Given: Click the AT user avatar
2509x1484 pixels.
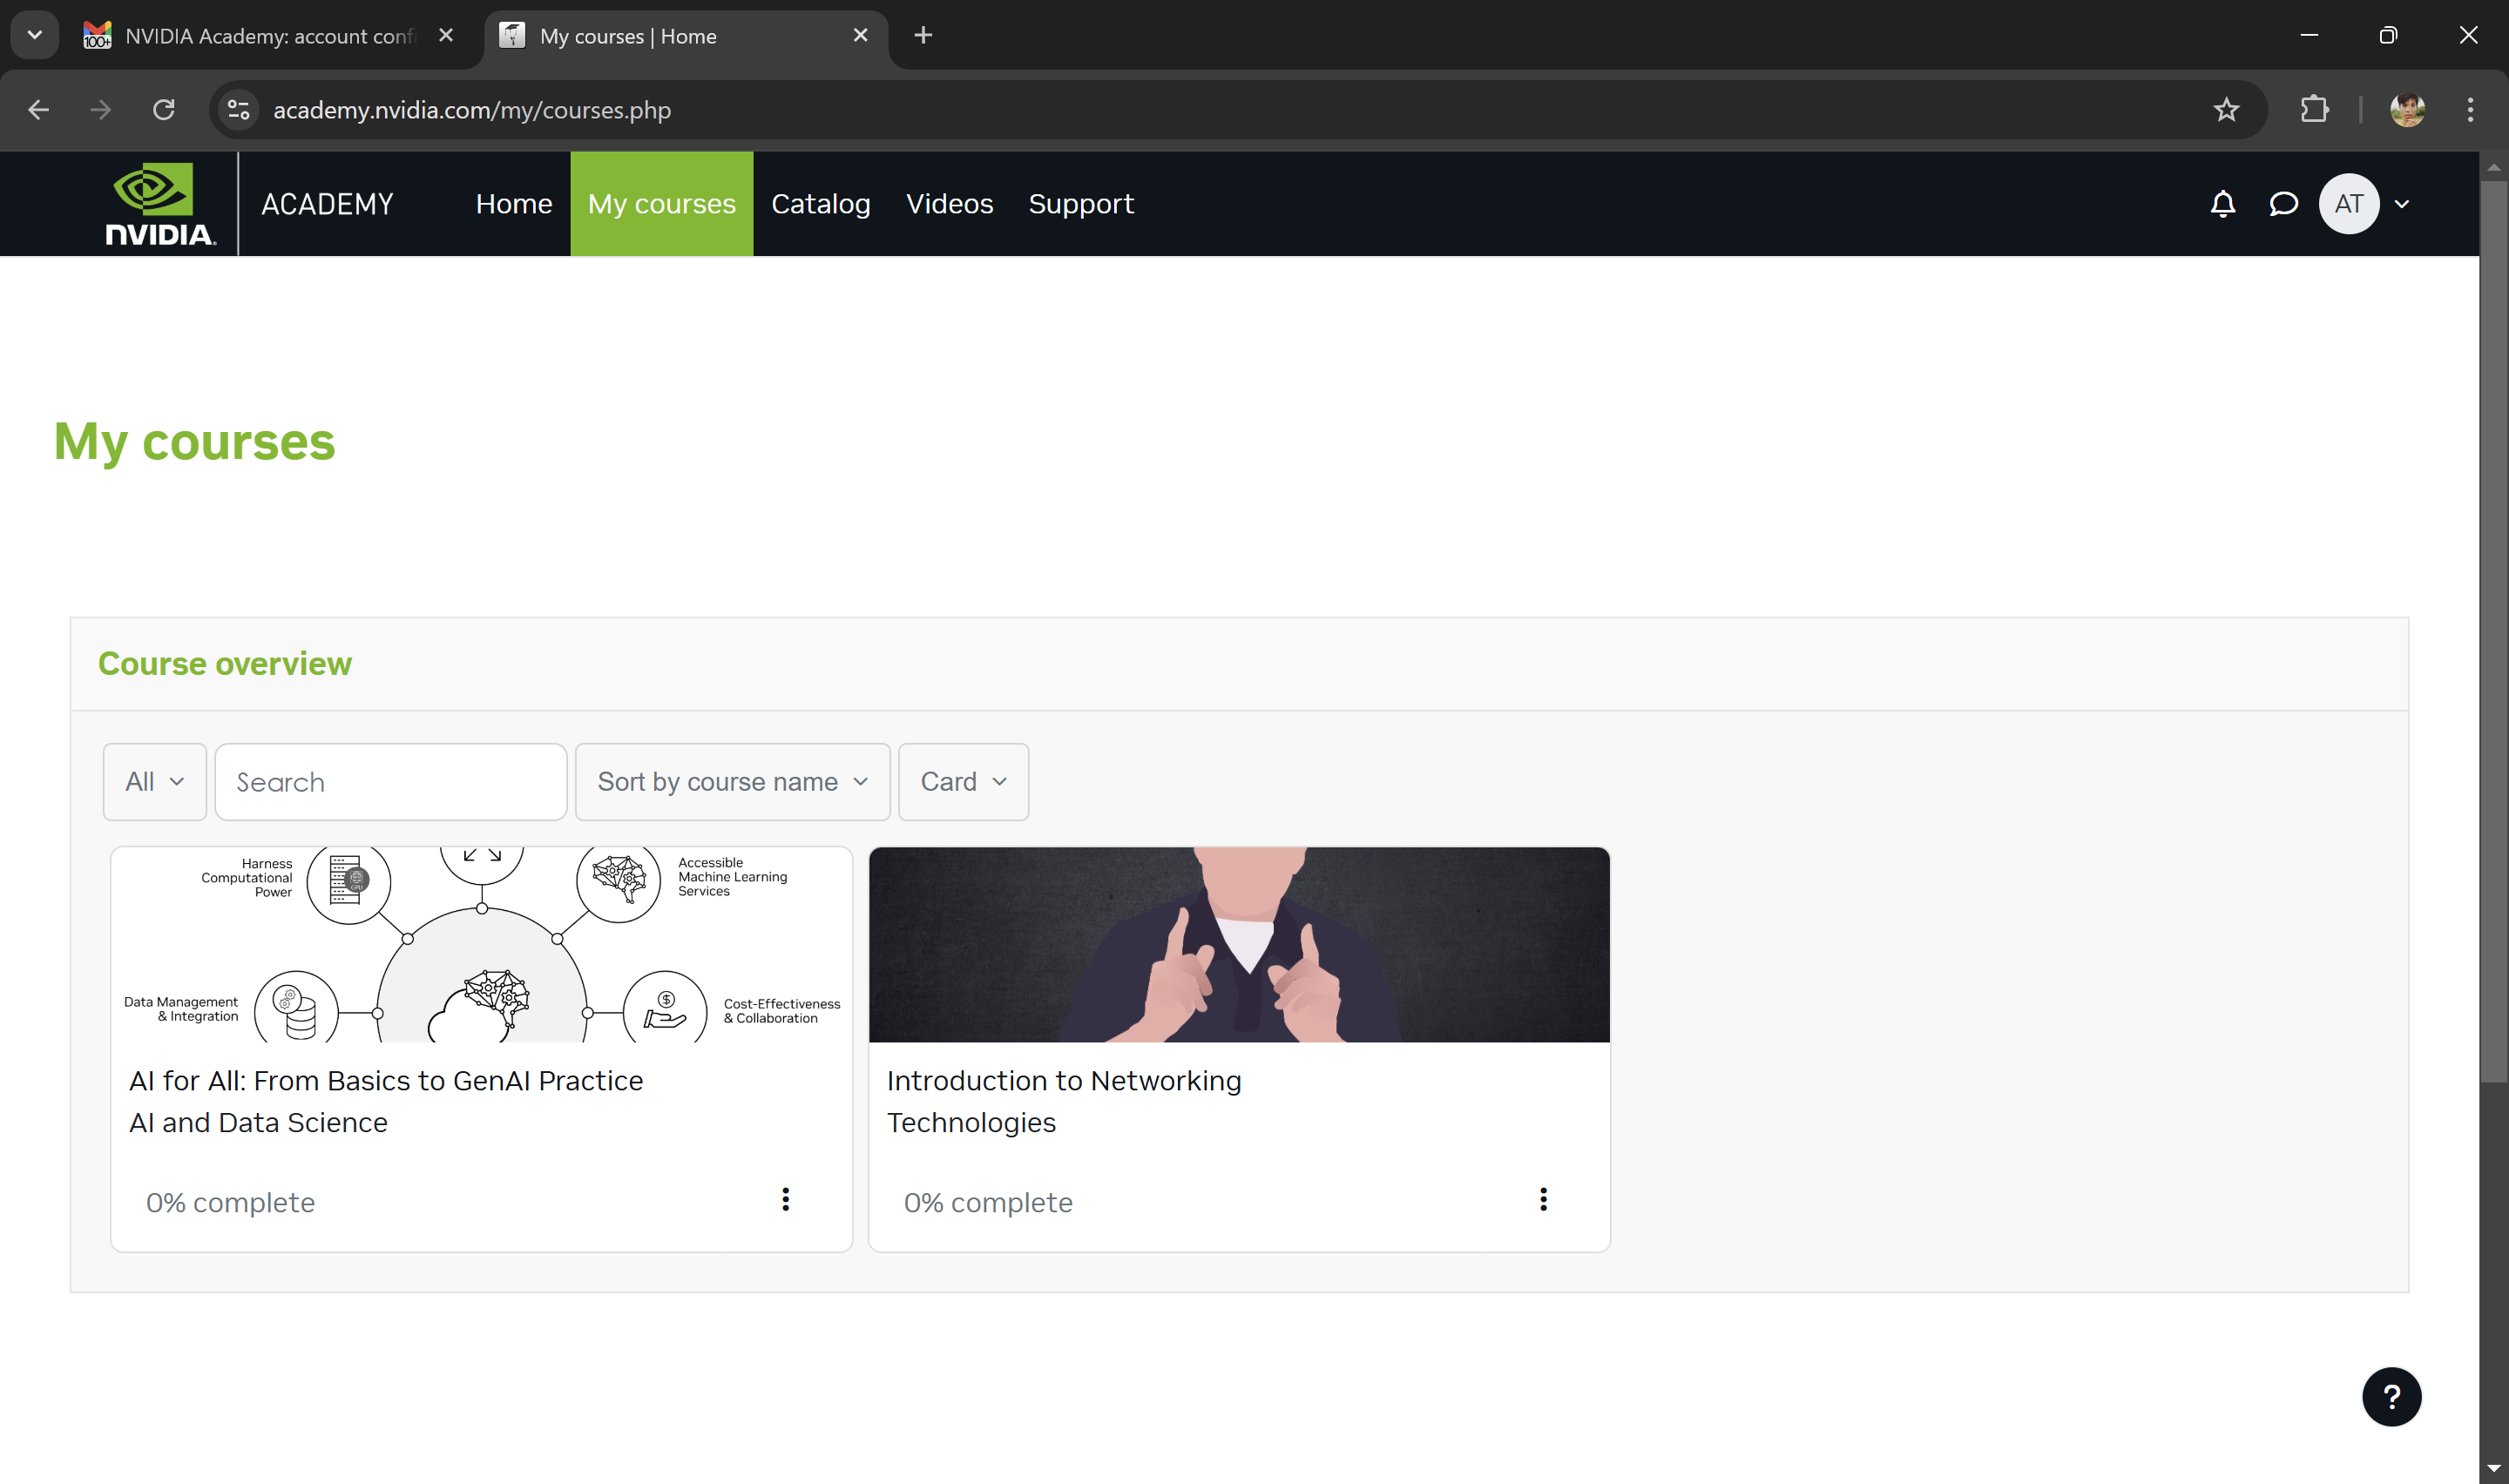Looking at the screenshot, I should (x=2348, y=204).
